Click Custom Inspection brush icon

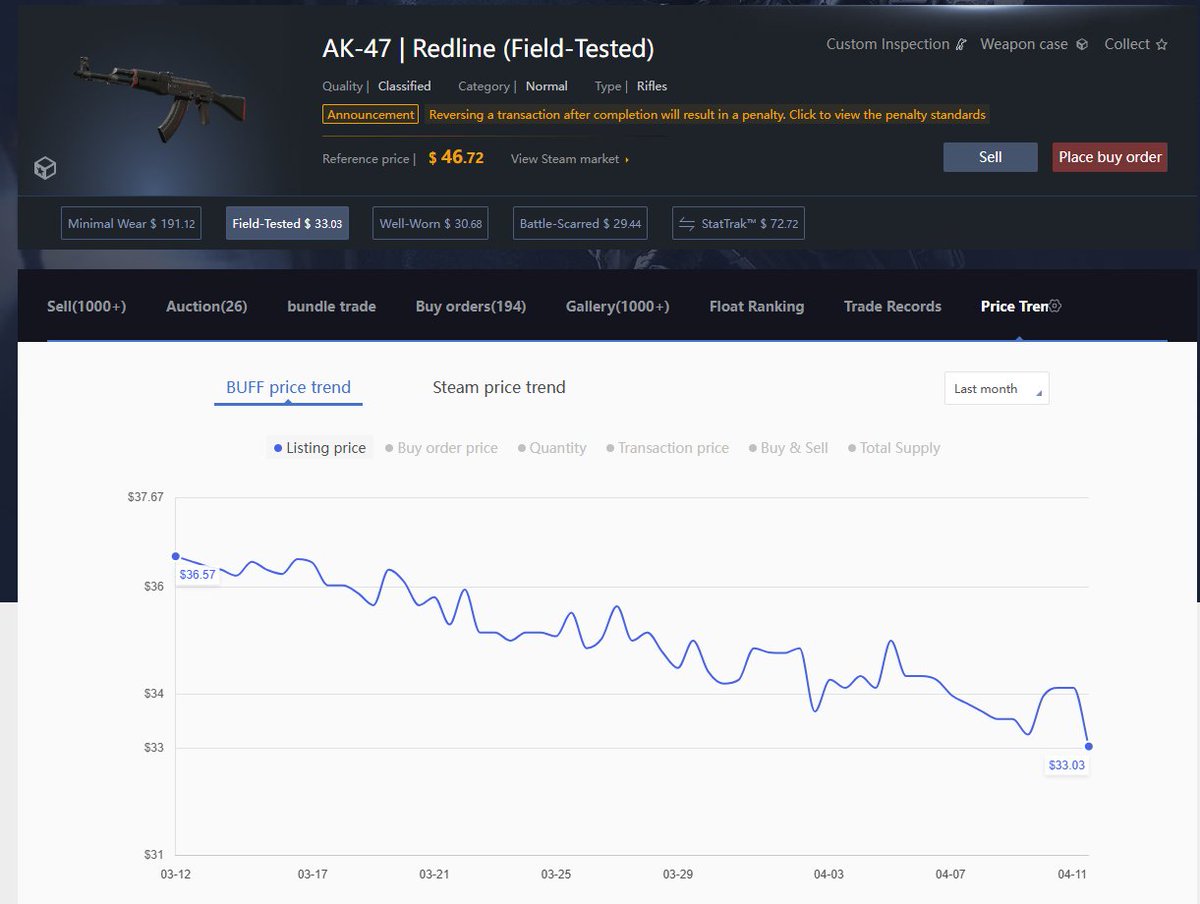962,45
